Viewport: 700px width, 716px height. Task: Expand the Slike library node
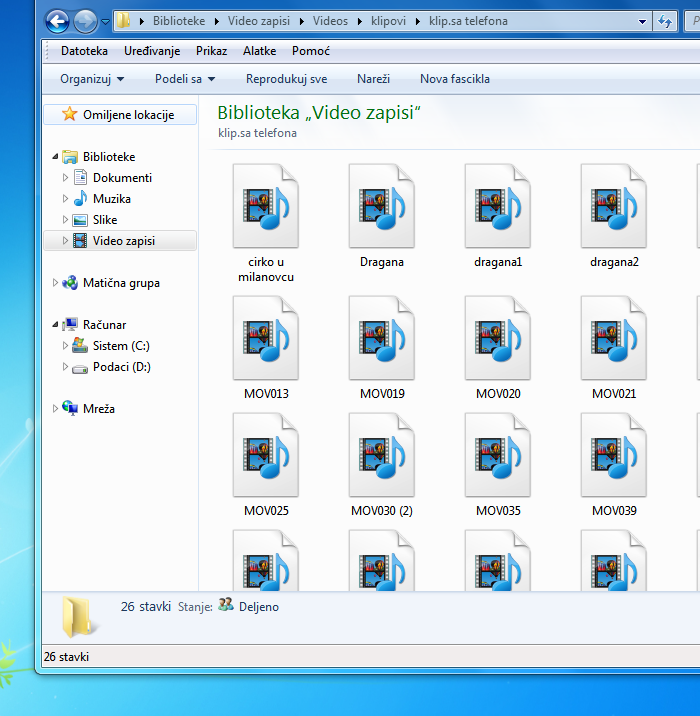[65, 220]
